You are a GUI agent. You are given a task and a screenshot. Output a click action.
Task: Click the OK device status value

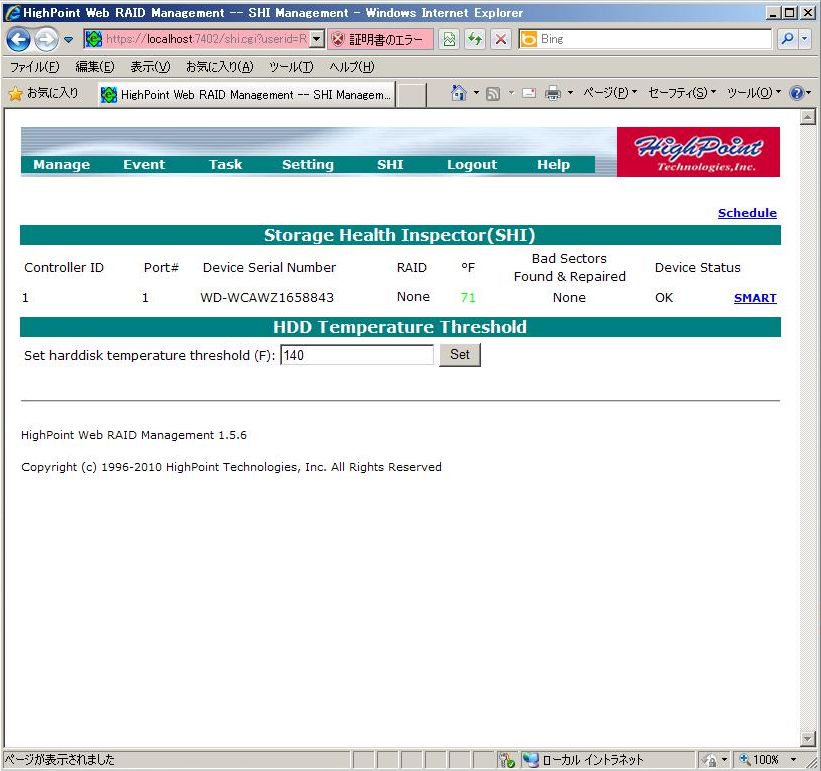663,297
